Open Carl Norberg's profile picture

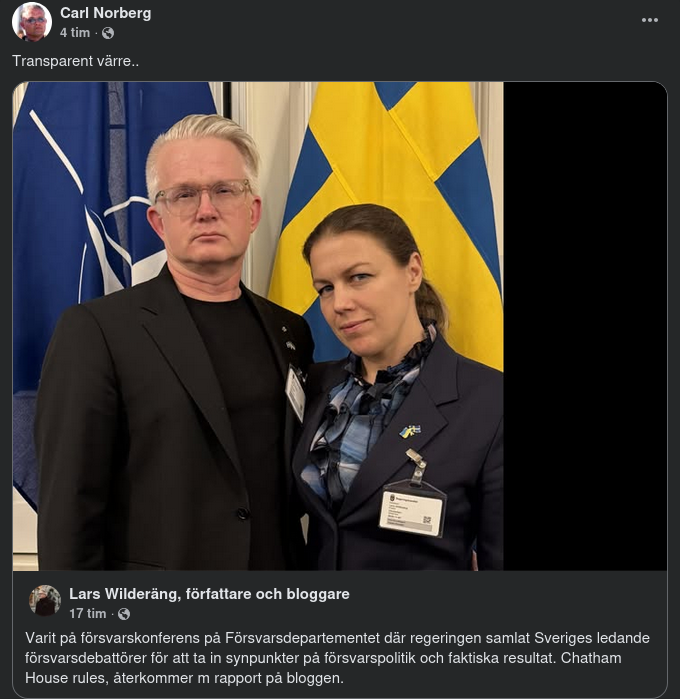click(32, 21)
